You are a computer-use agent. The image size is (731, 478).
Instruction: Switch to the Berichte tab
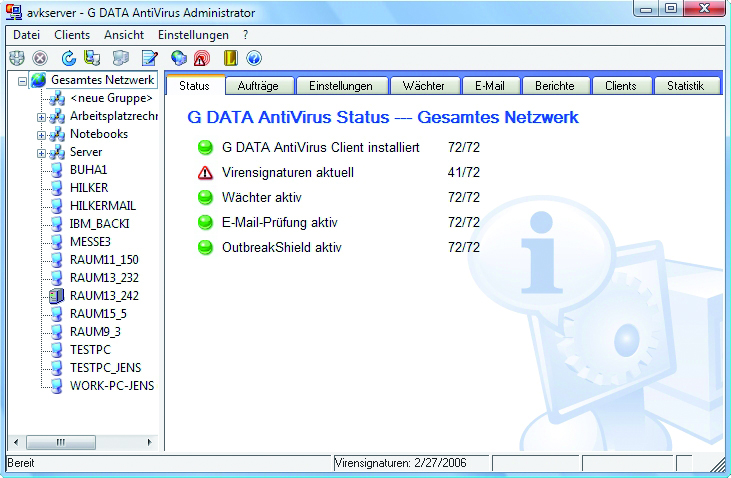click(555, 86)
